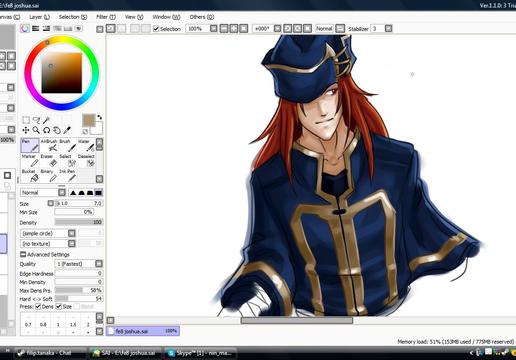Open the Layer menu
Screen dimensions: 516x360
point(39,17)
